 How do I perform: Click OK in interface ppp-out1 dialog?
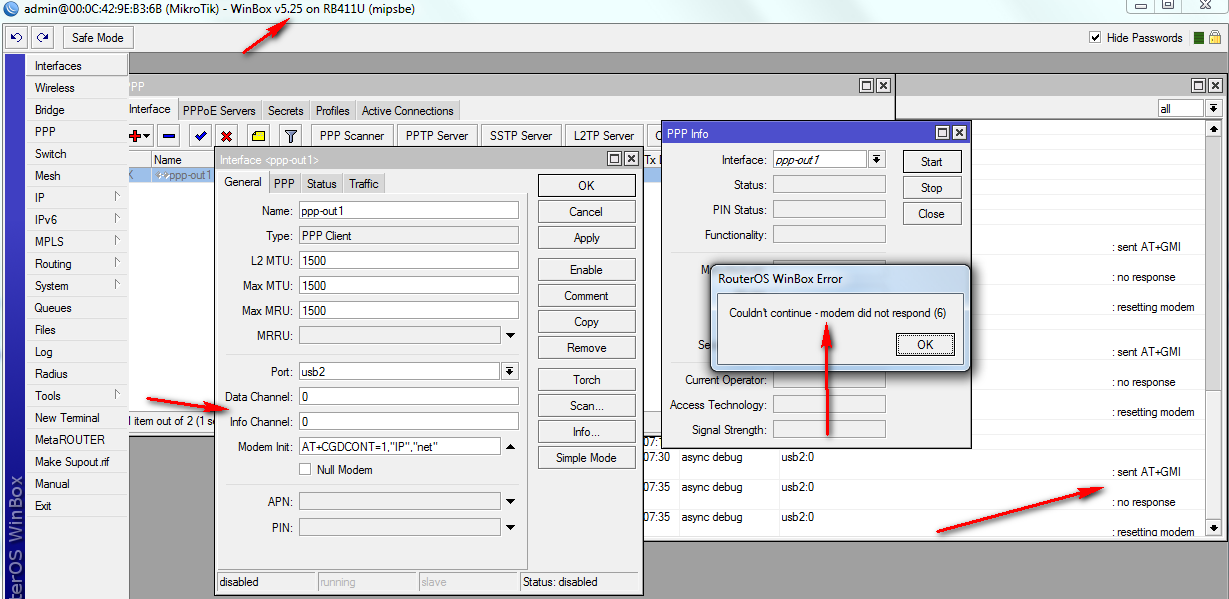point(587,186)
